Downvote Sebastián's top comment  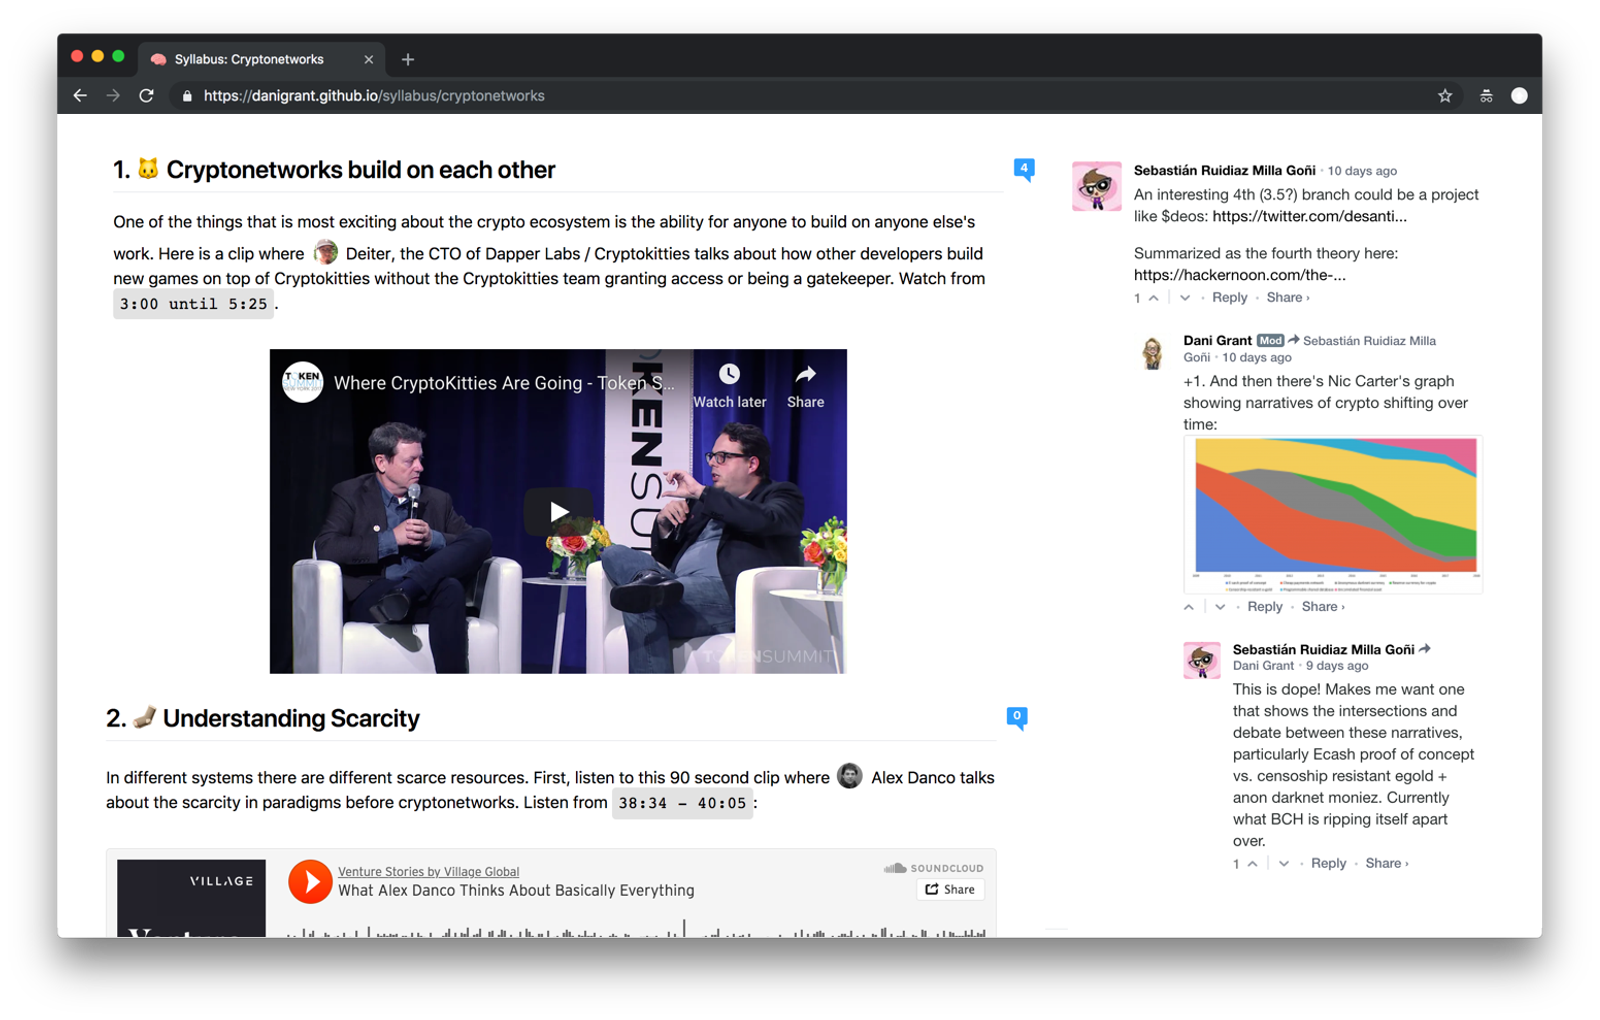pyautogui.click(x=1184, y=298)
